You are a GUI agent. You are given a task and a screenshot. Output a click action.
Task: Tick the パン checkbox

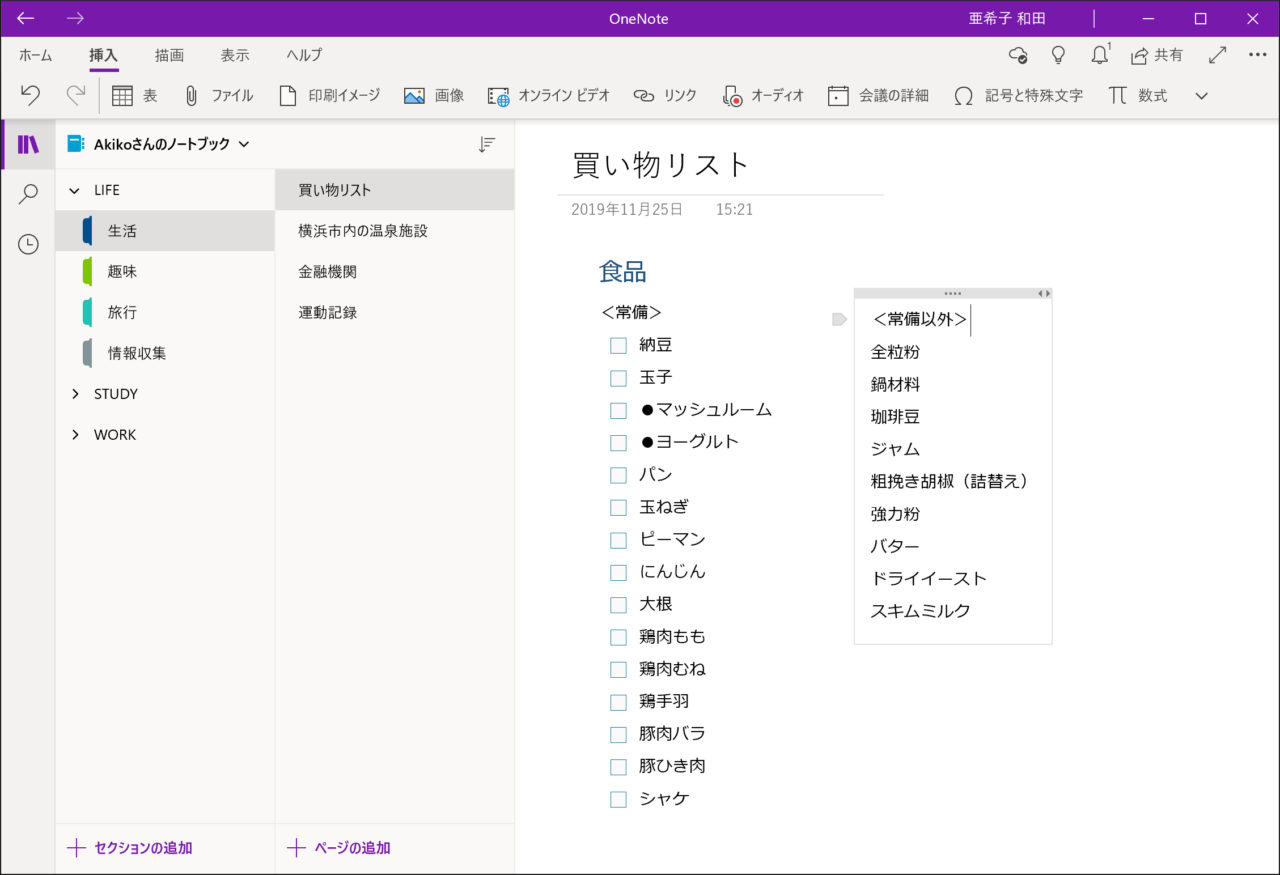pyautogui.click(x=618, y=475)
